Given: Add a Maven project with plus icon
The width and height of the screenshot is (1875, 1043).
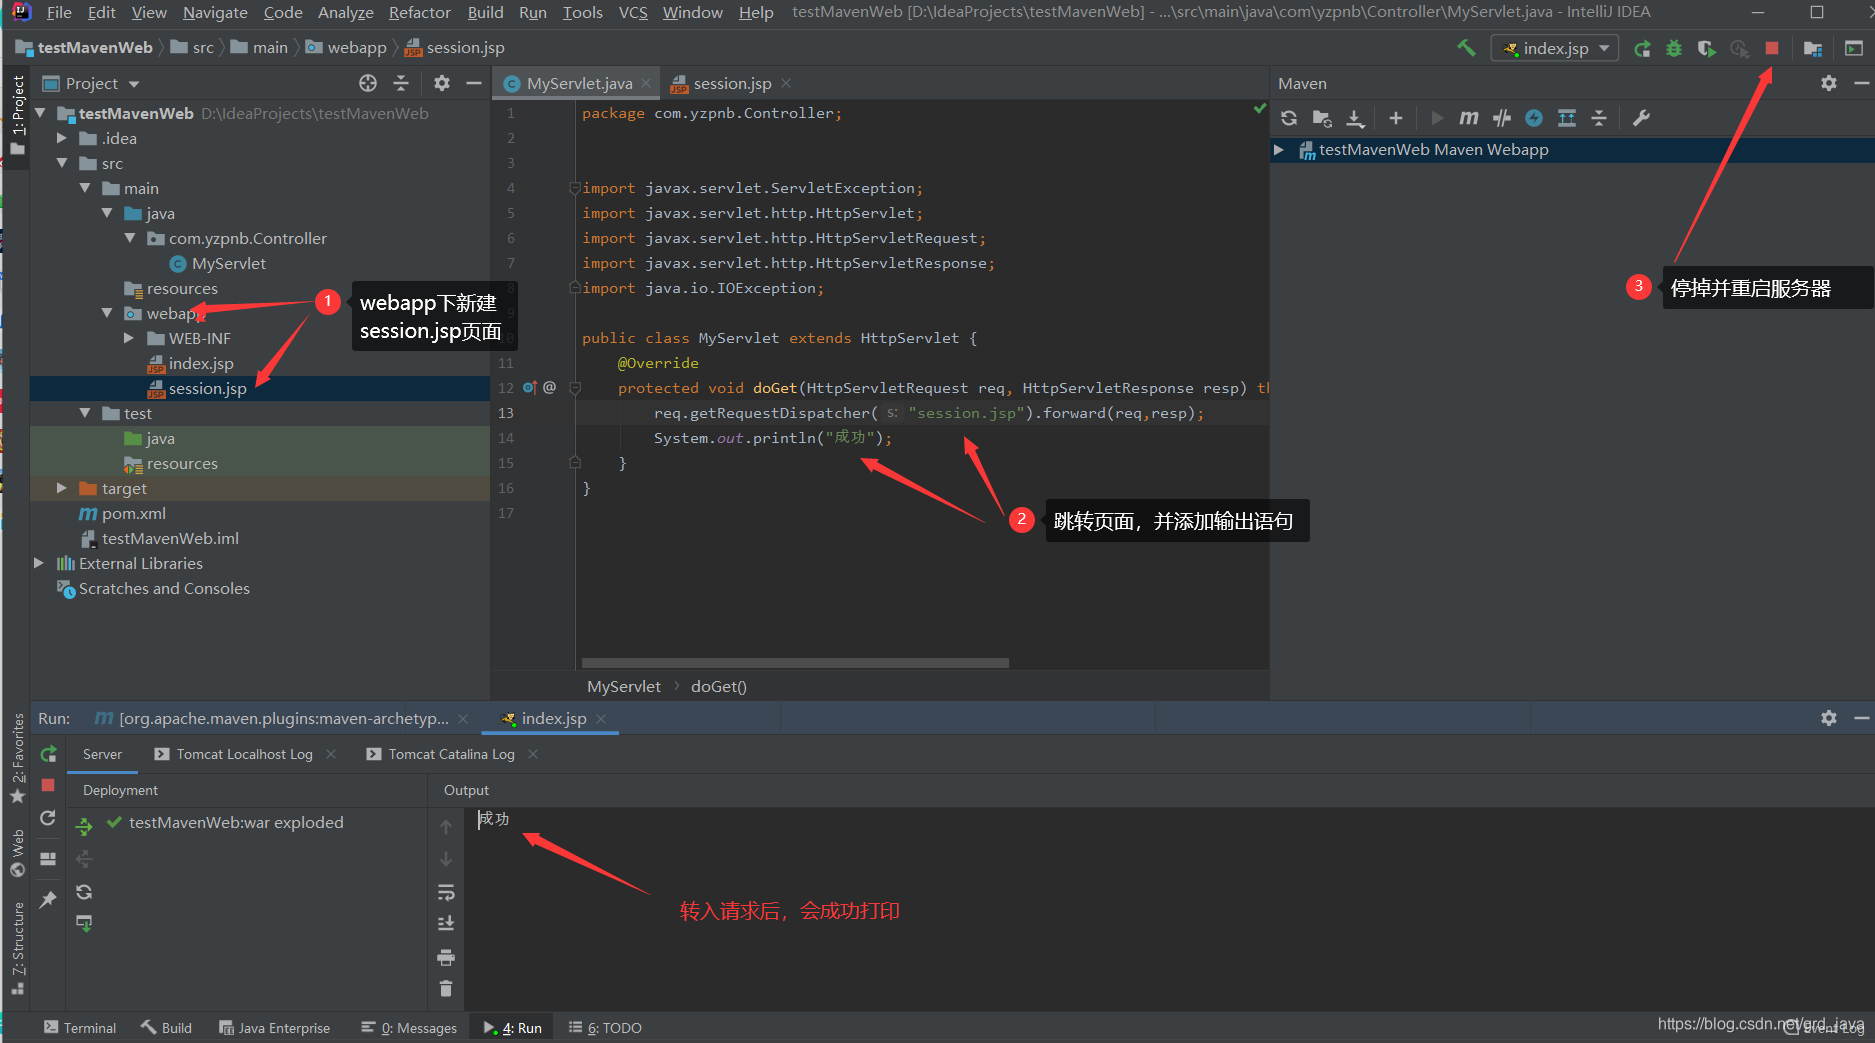Looking at the screenshot, I should (x=1396, y=118).
